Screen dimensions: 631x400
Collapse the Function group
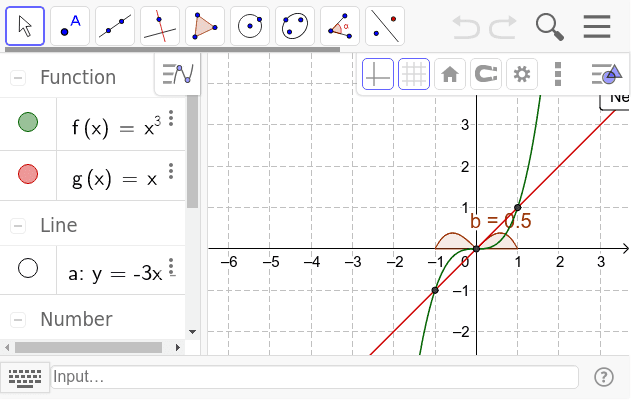click(18, 78)
